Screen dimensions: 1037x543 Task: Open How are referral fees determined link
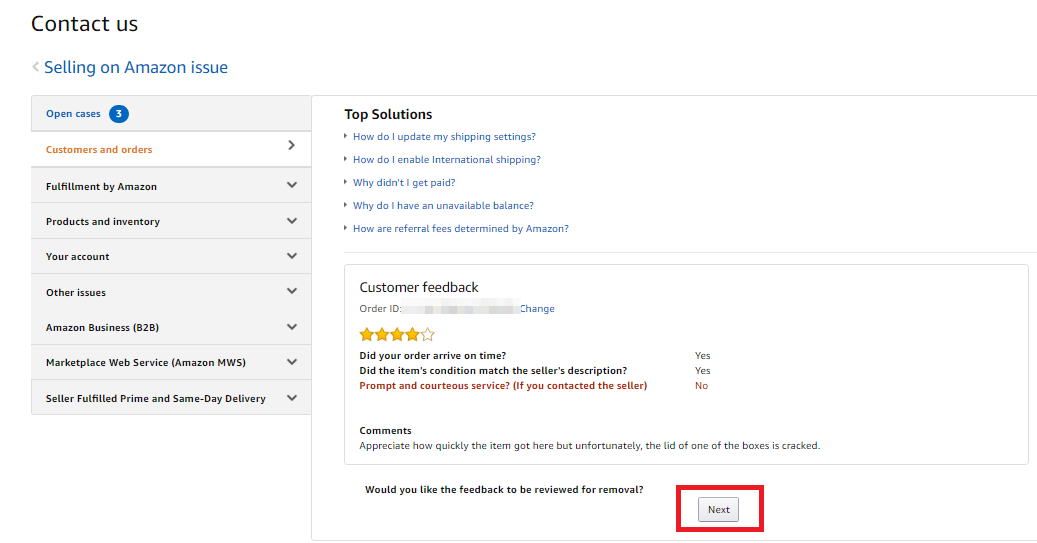point(460,228)
